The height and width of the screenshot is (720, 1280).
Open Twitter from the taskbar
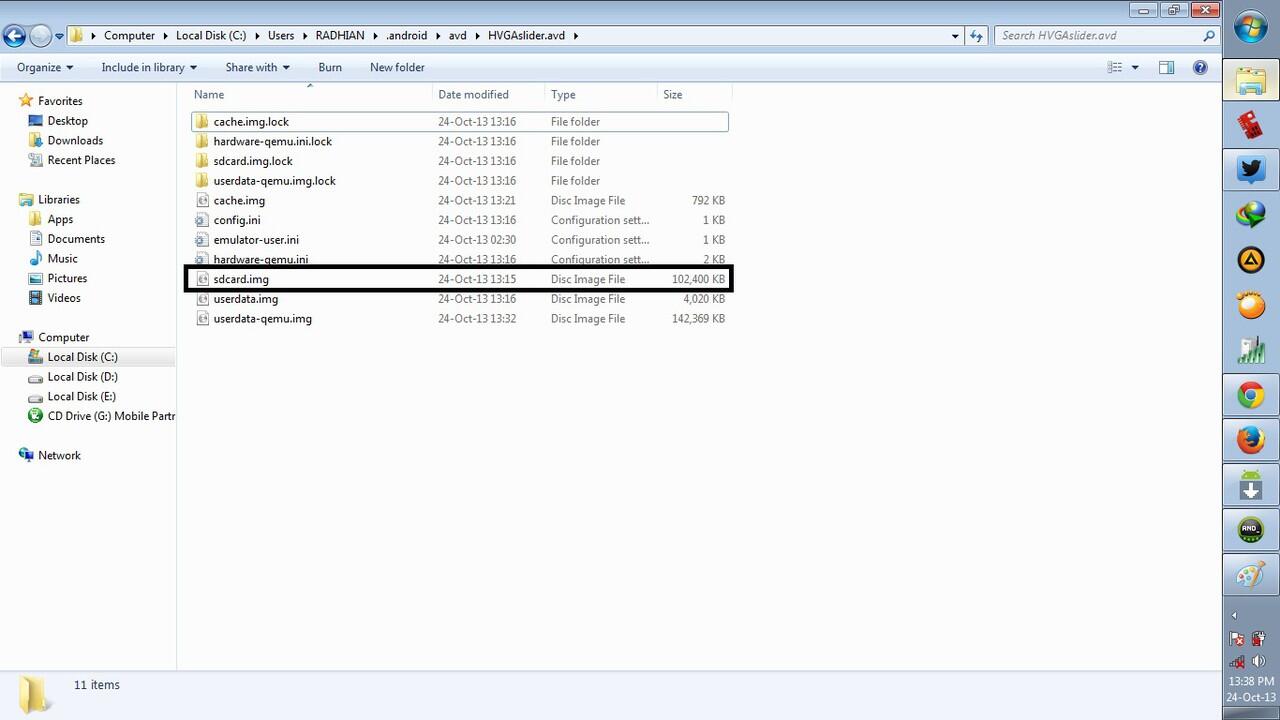1249,170
